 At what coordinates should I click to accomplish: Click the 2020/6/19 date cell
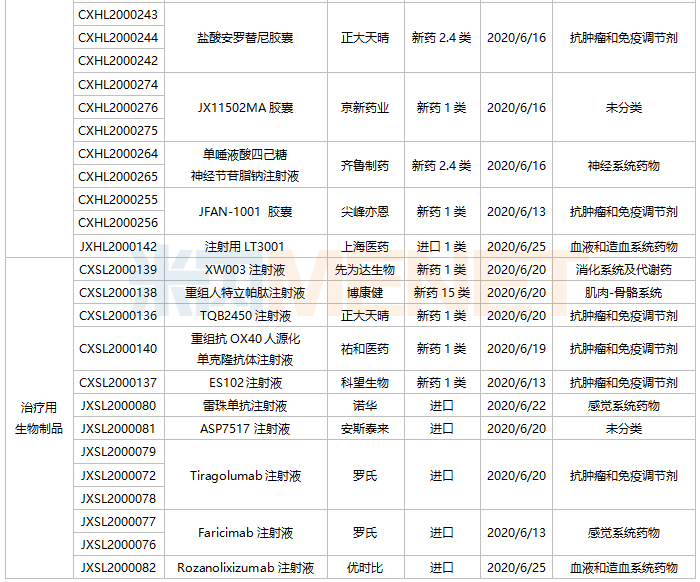point(516,349)
